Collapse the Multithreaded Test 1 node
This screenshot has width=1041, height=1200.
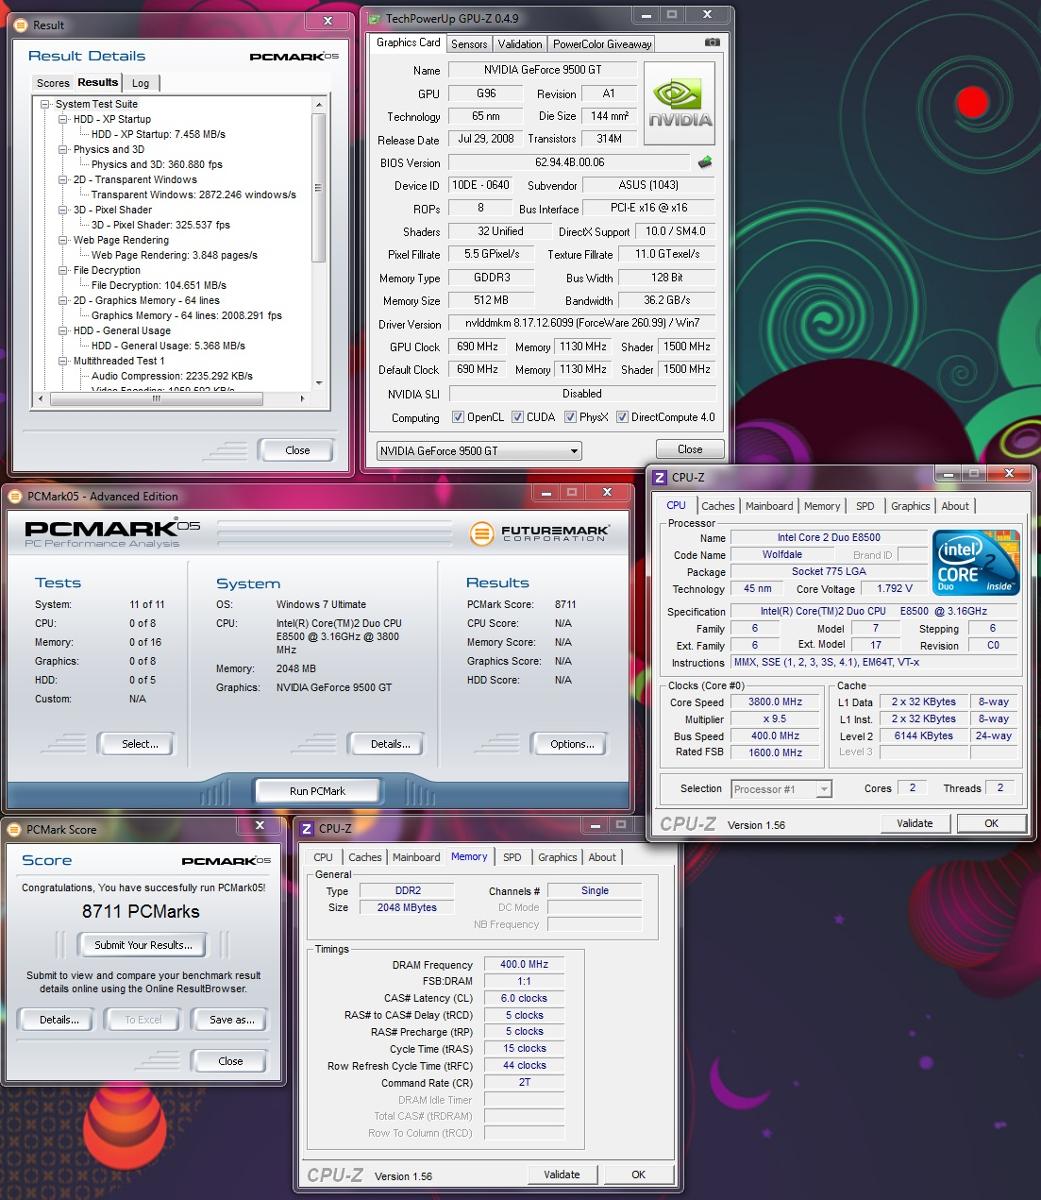(x=63, y=361)
